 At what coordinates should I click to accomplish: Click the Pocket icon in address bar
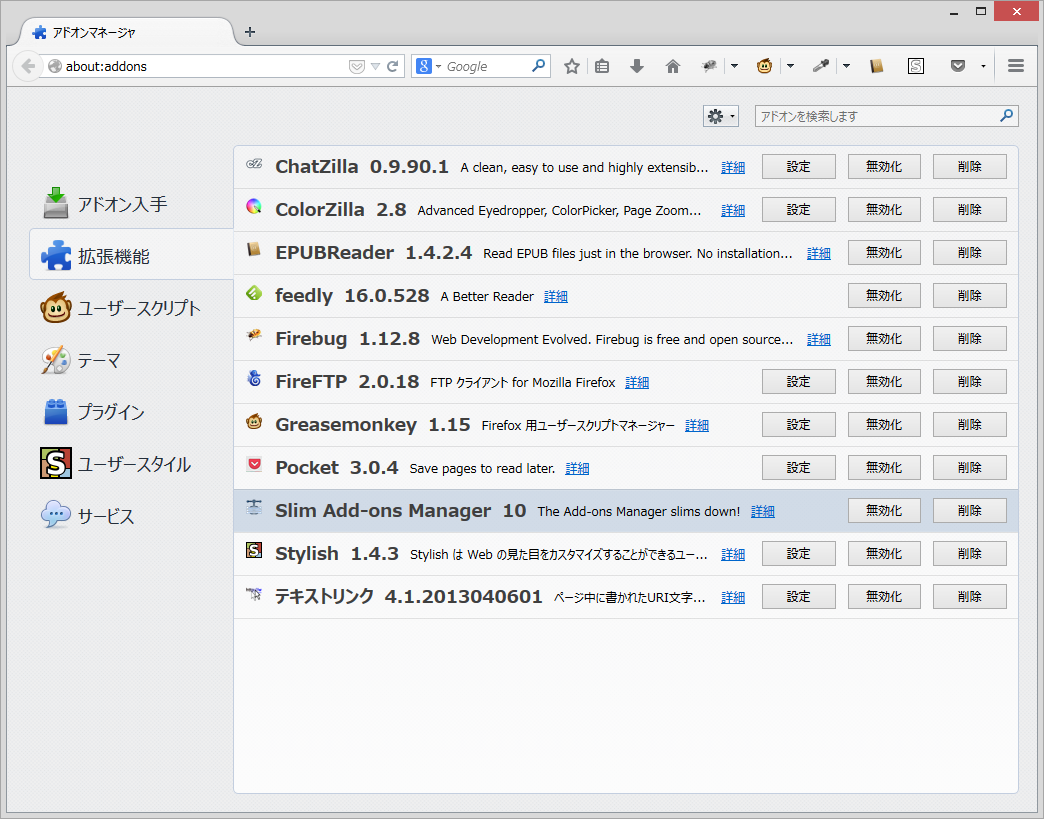tap(357, 66)
